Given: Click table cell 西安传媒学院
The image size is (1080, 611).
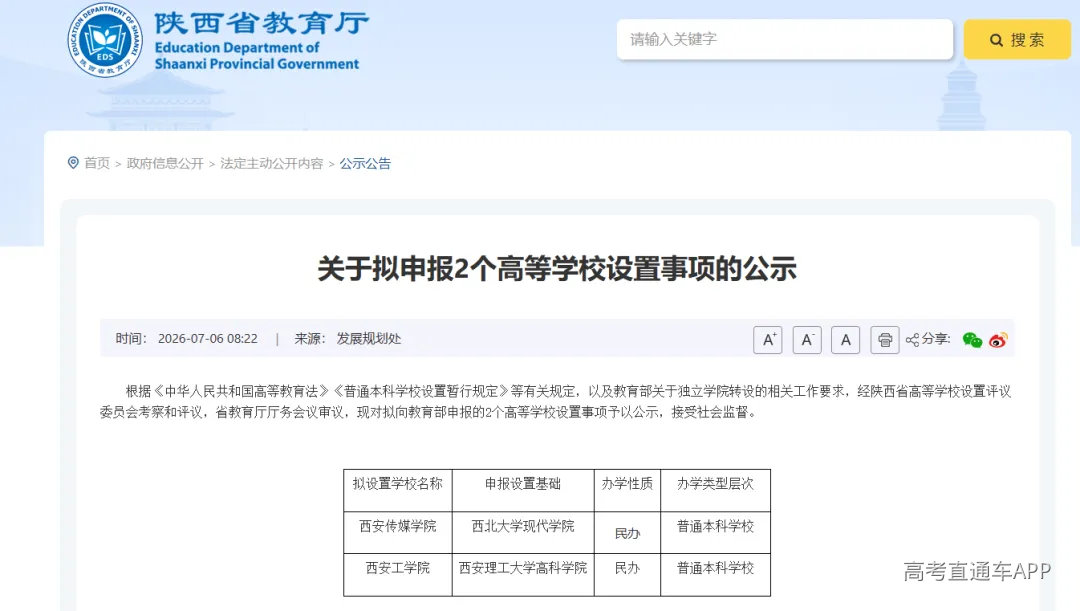Looking at the screenshot, I should [397, 526].
